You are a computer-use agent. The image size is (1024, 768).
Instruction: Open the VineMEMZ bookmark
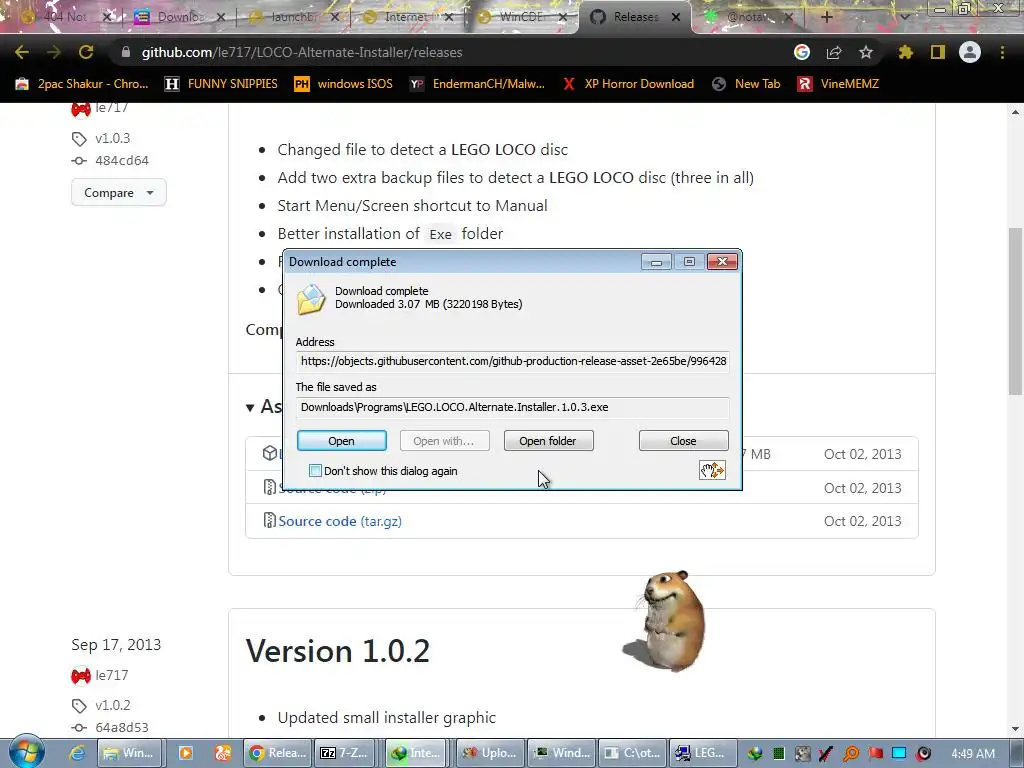(839, 84)
